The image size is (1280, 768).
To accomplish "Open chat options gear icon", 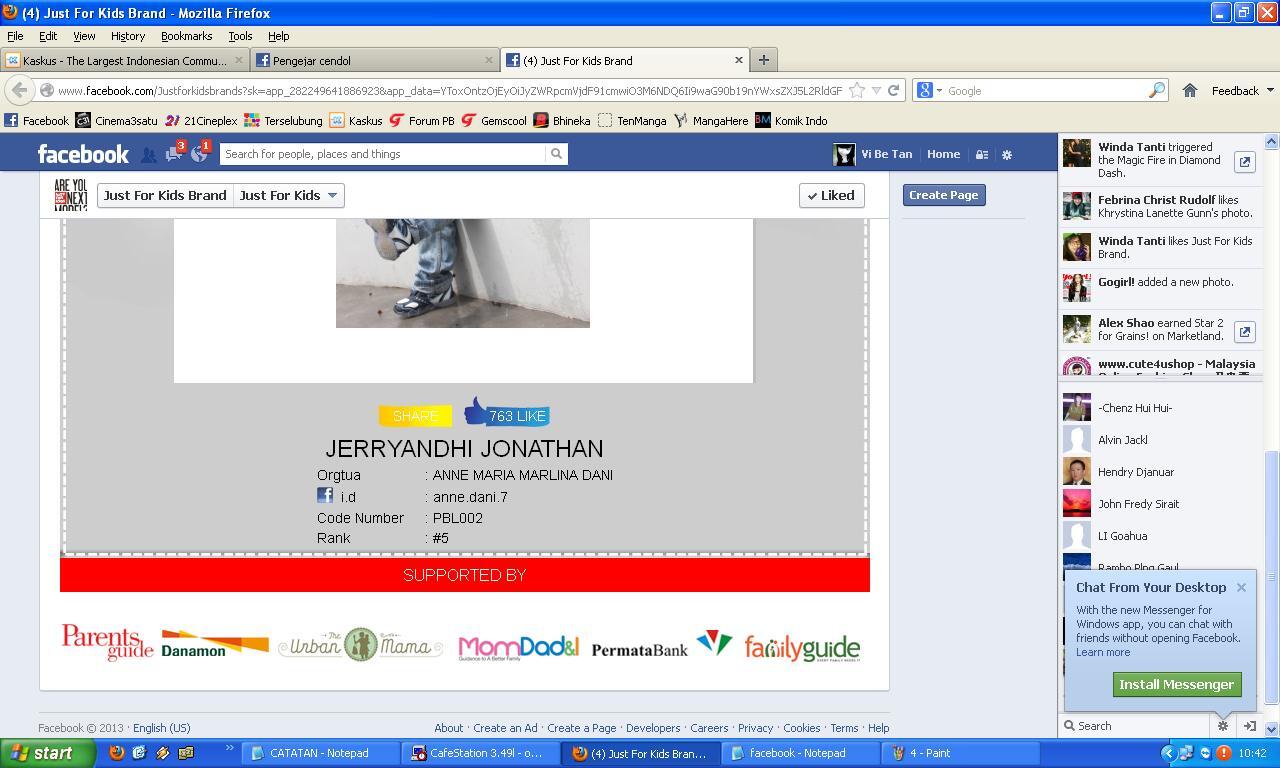I will click(x=1222, y=726).
